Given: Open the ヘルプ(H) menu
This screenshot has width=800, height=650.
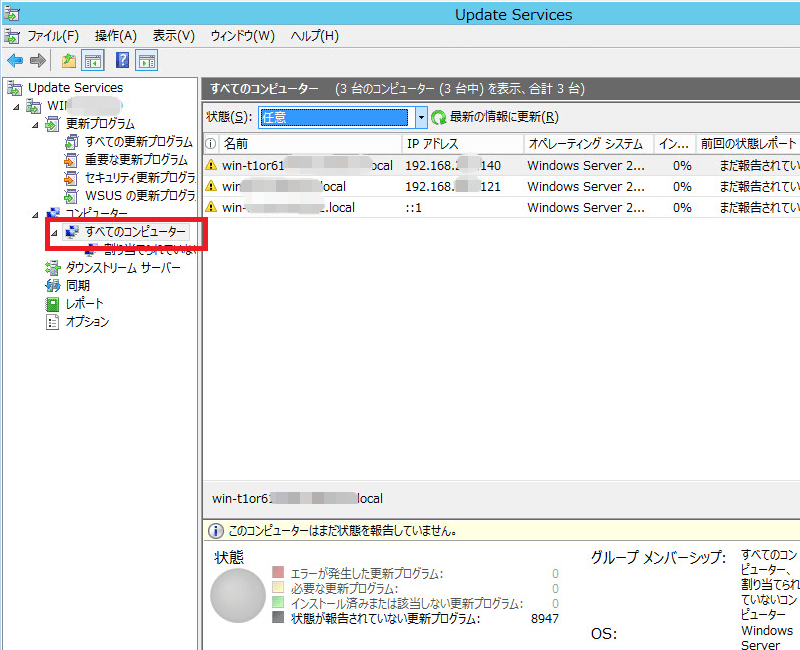Looking at the screenshot, I should coord(314,36).
